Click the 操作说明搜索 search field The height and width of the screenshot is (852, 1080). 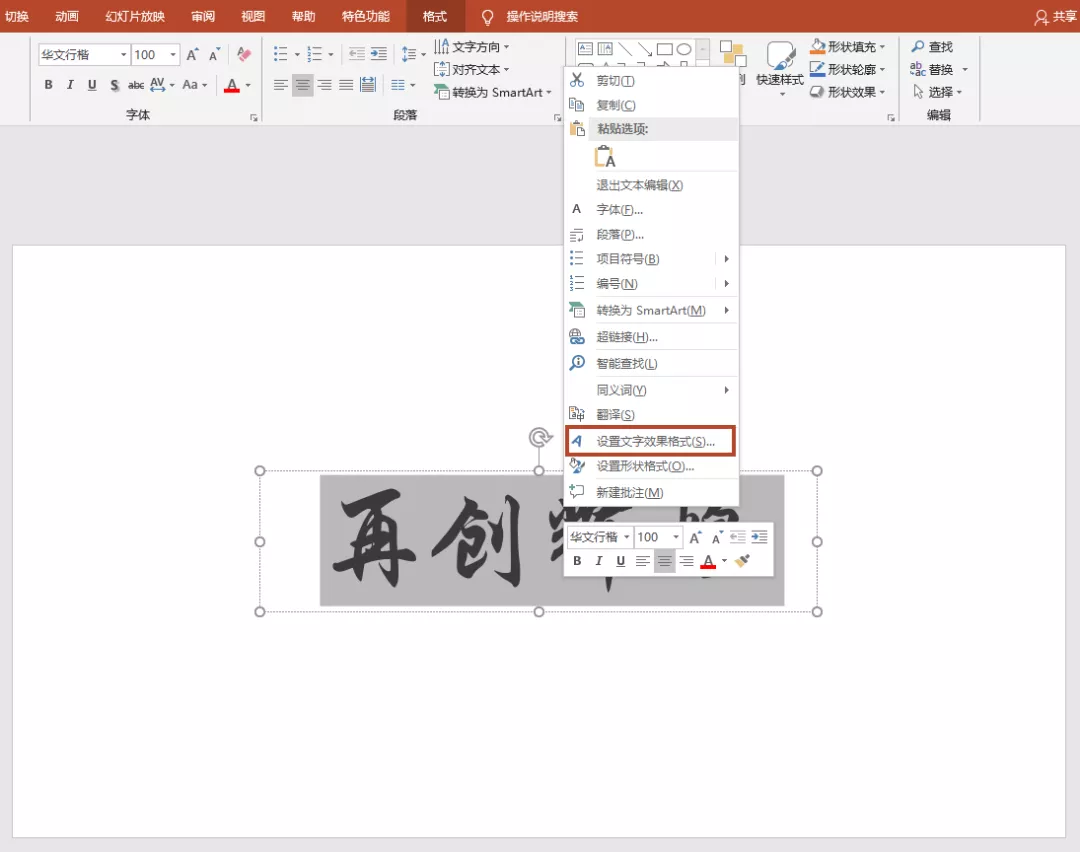click(x=541, y=17)
